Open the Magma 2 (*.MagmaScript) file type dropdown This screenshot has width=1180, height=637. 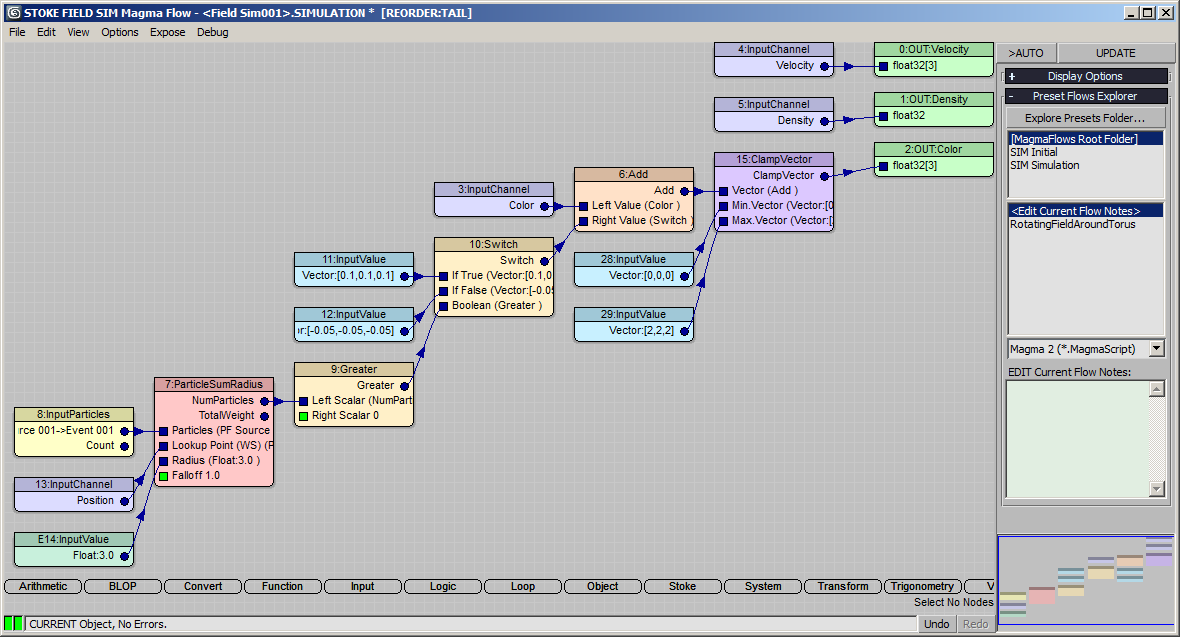(x=1157, y=349)
